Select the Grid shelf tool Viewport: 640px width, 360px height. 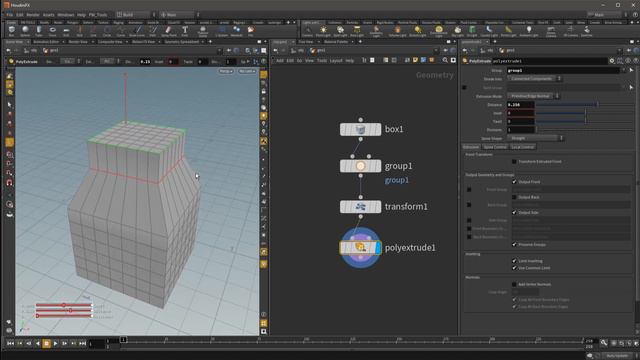pos(66,31)
